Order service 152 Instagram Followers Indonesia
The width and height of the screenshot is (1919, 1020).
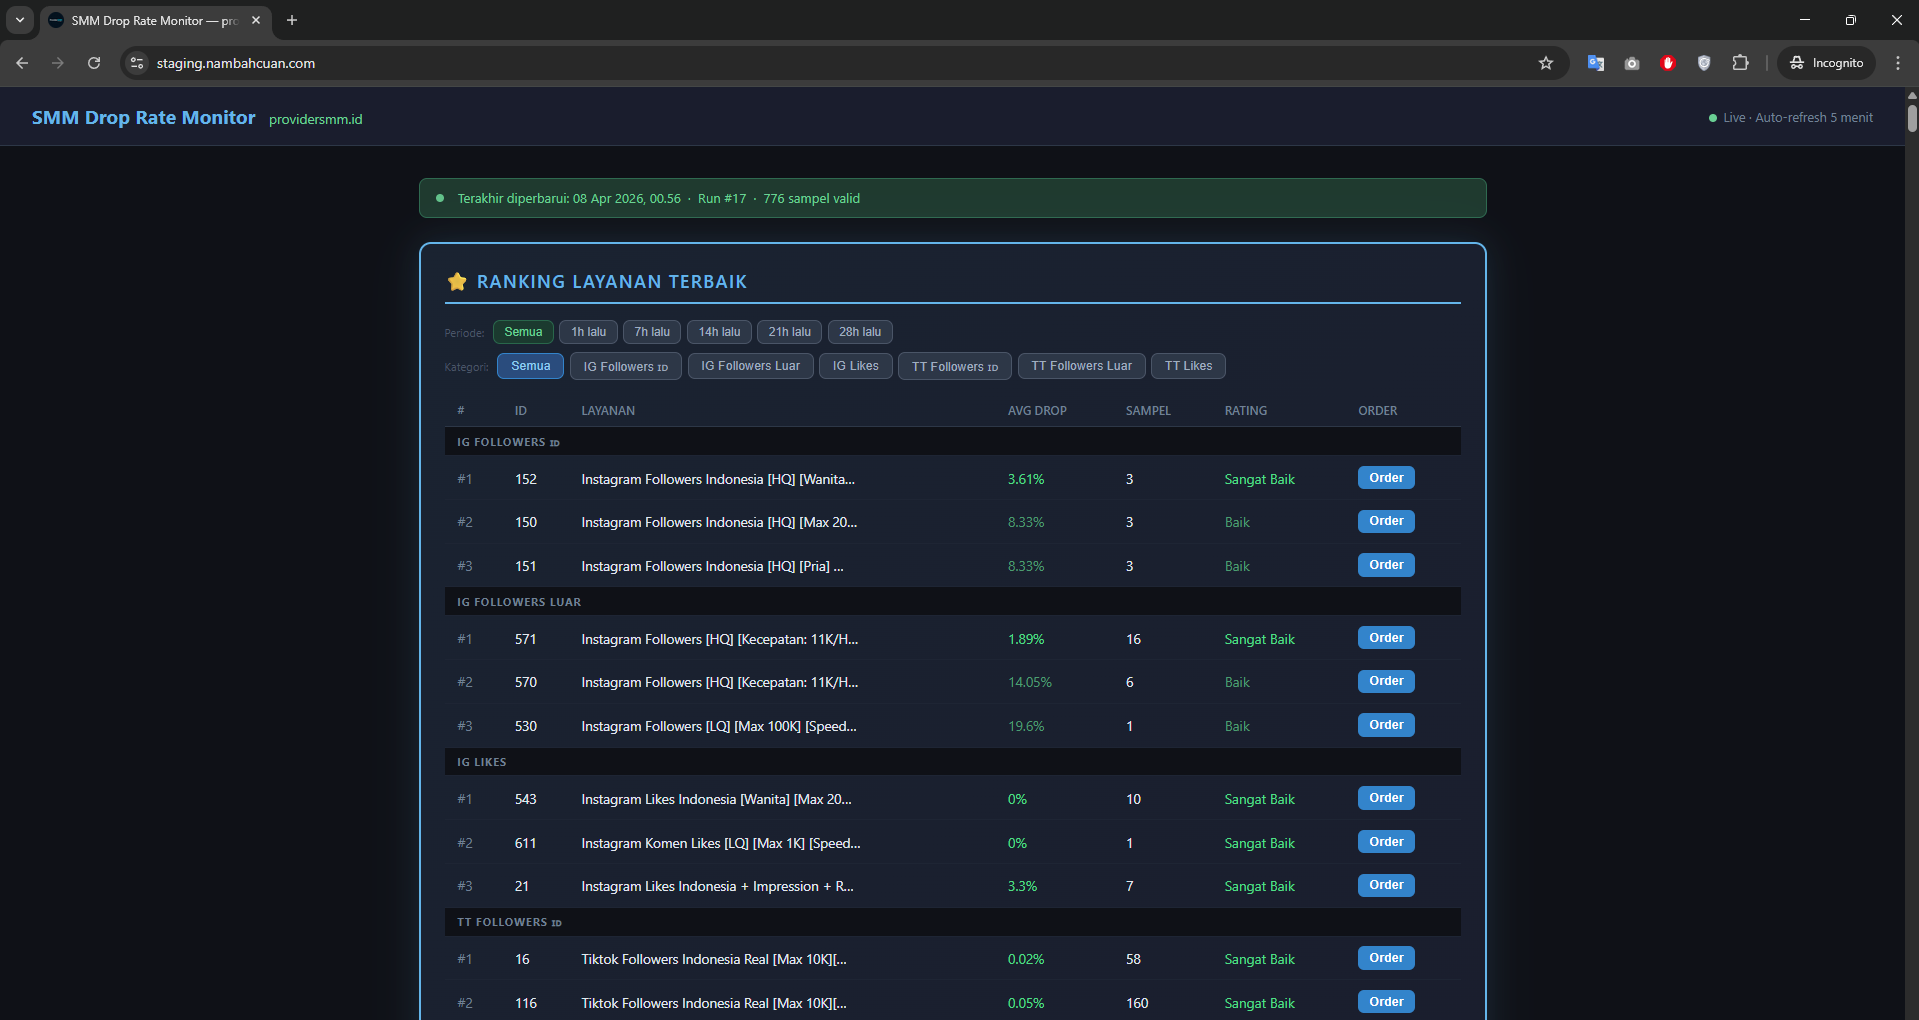coord(1385,478)
